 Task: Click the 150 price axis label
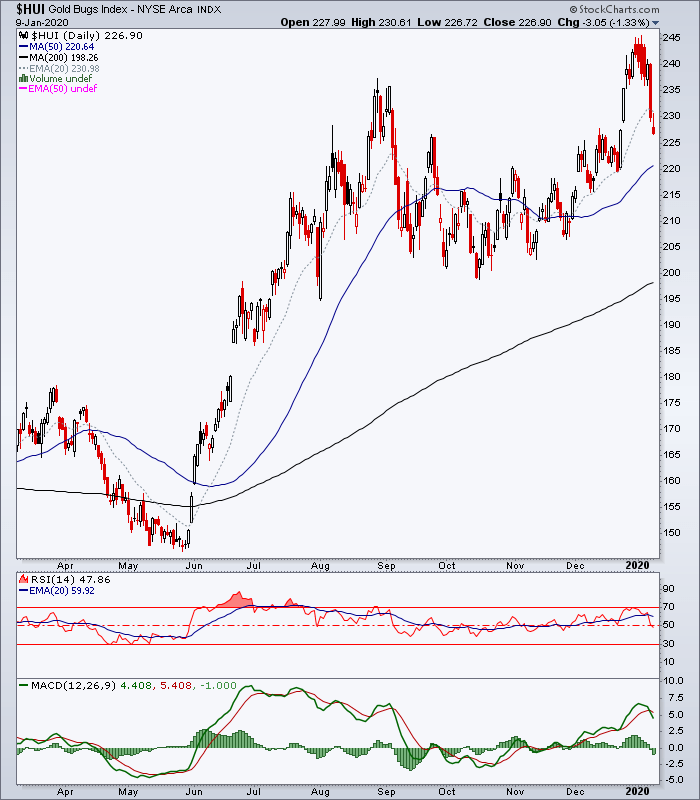click(671, 532)
